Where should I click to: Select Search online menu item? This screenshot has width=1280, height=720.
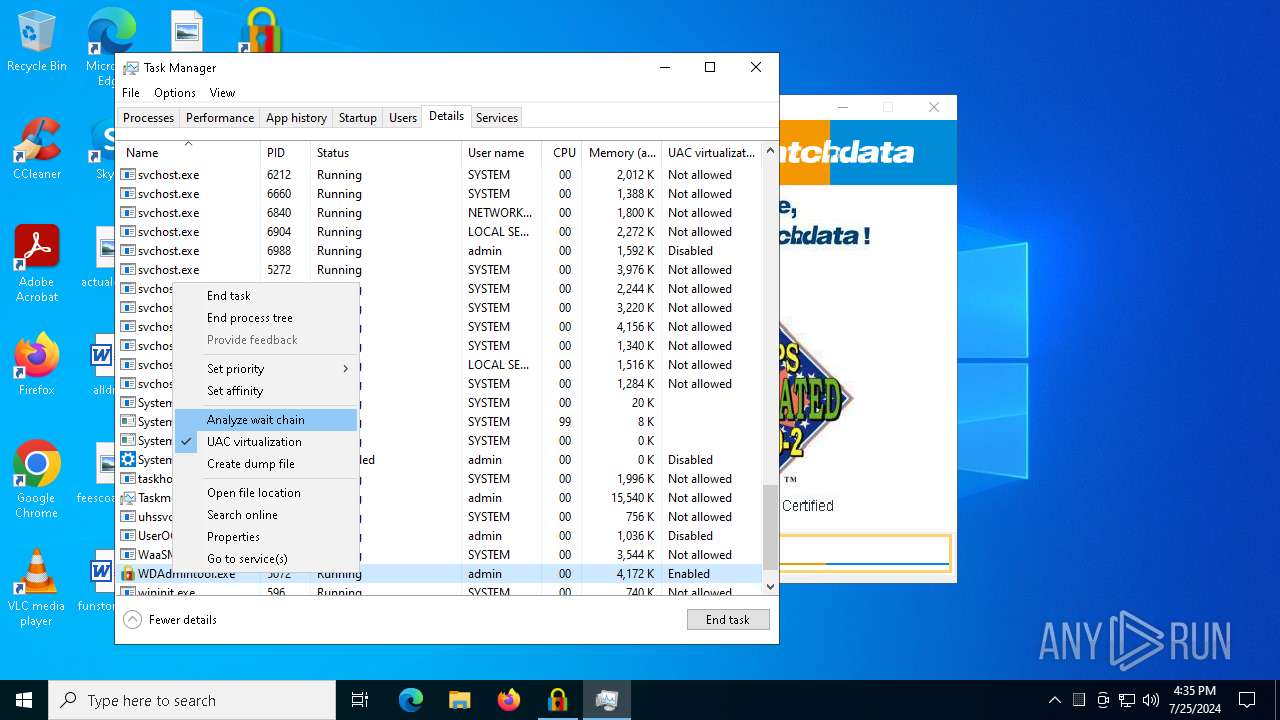pos(266,515)
